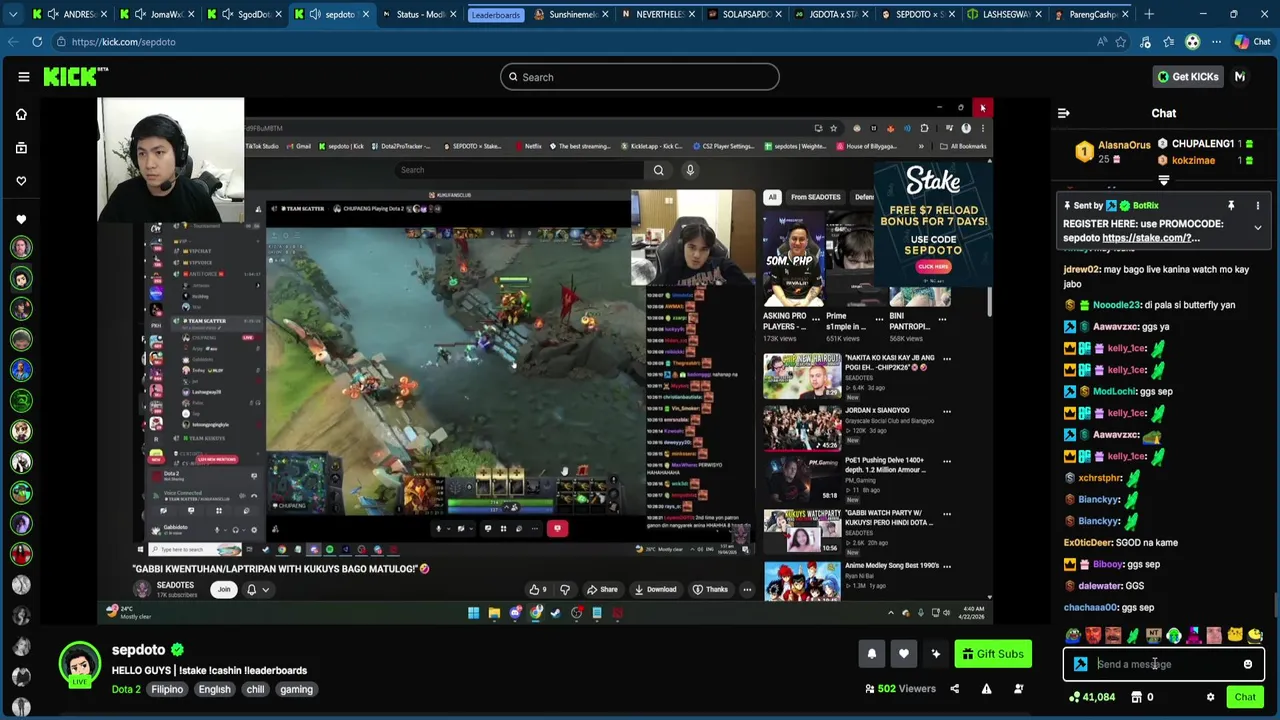The height and width of the screenshot is (720, 1280).
Task: Switch to Status browser tab
Action: tap(419, 14)
